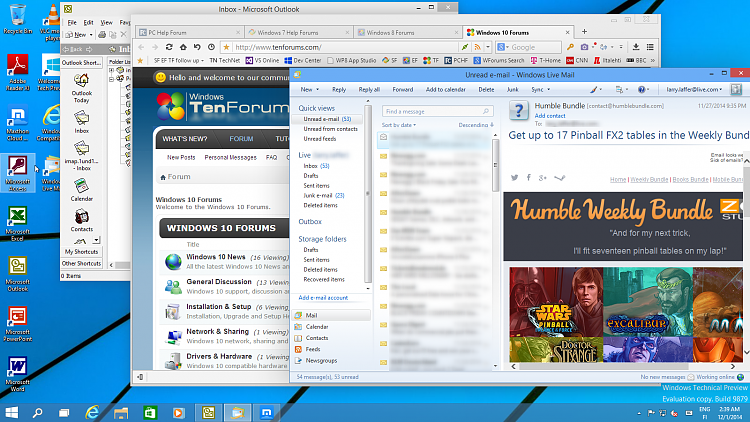The height and width of the screenshot is (422, 750).
Task: Open Junk e-mail folder in Live Mail
Action: pyautogui.click(x=323, y=195)
